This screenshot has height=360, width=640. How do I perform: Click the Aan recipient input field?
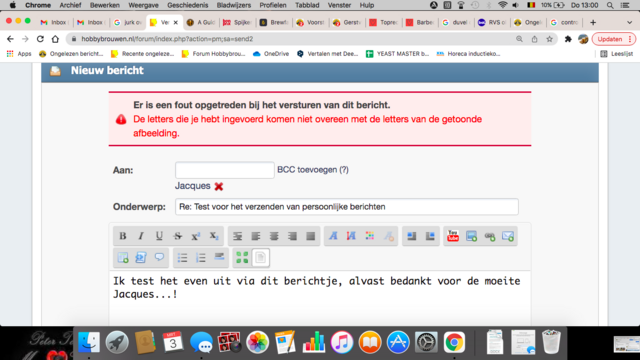pyautogui.click(x=225, y=170)
